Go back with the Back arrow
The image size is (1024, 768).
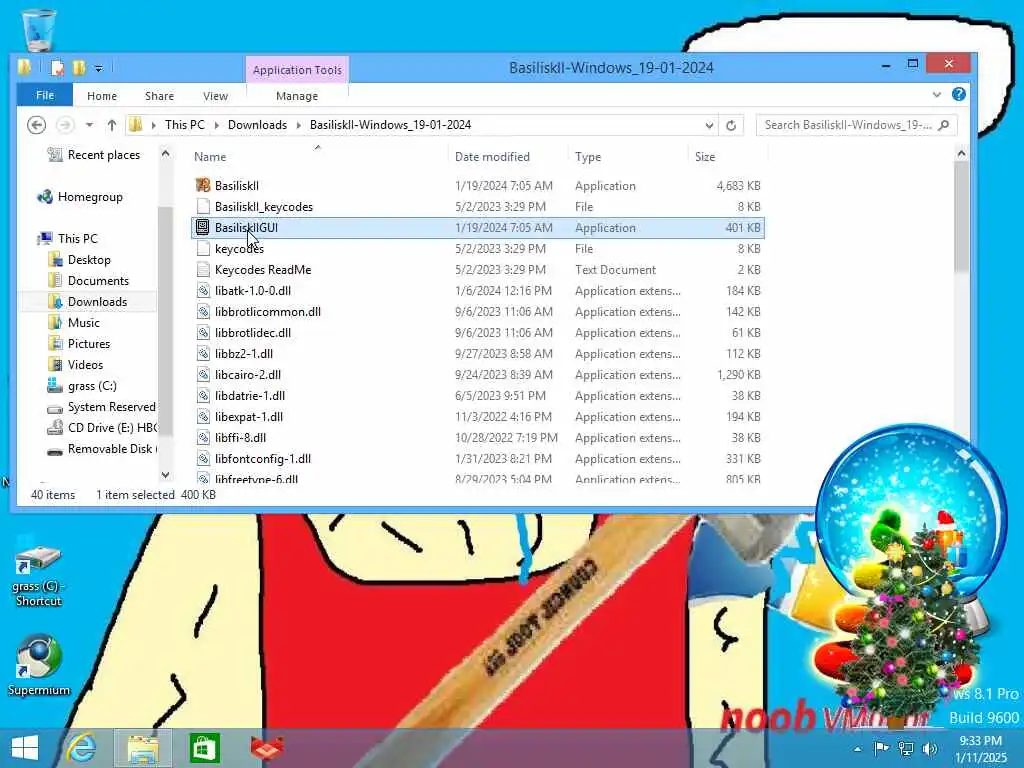point(37,125)
